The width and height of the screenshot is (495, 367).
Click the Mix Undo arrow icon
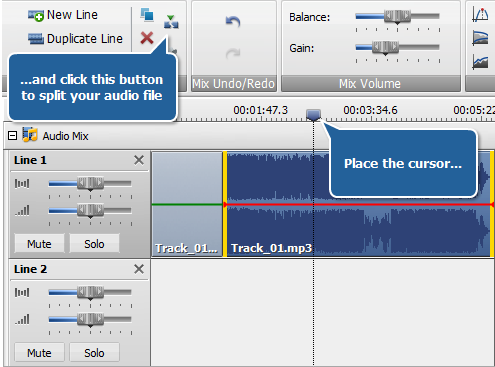tap(233, 22)
